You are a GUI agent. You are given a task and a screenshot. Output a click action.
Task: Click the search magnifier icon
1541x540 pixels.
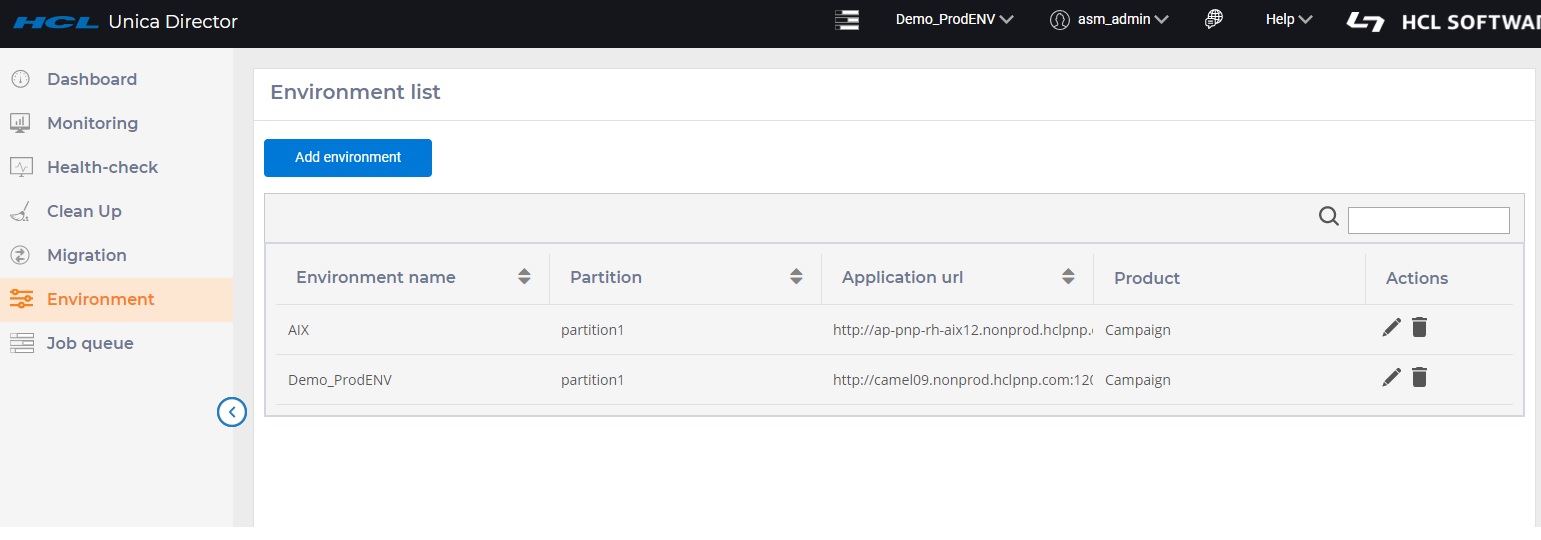tap(1328, 217)
